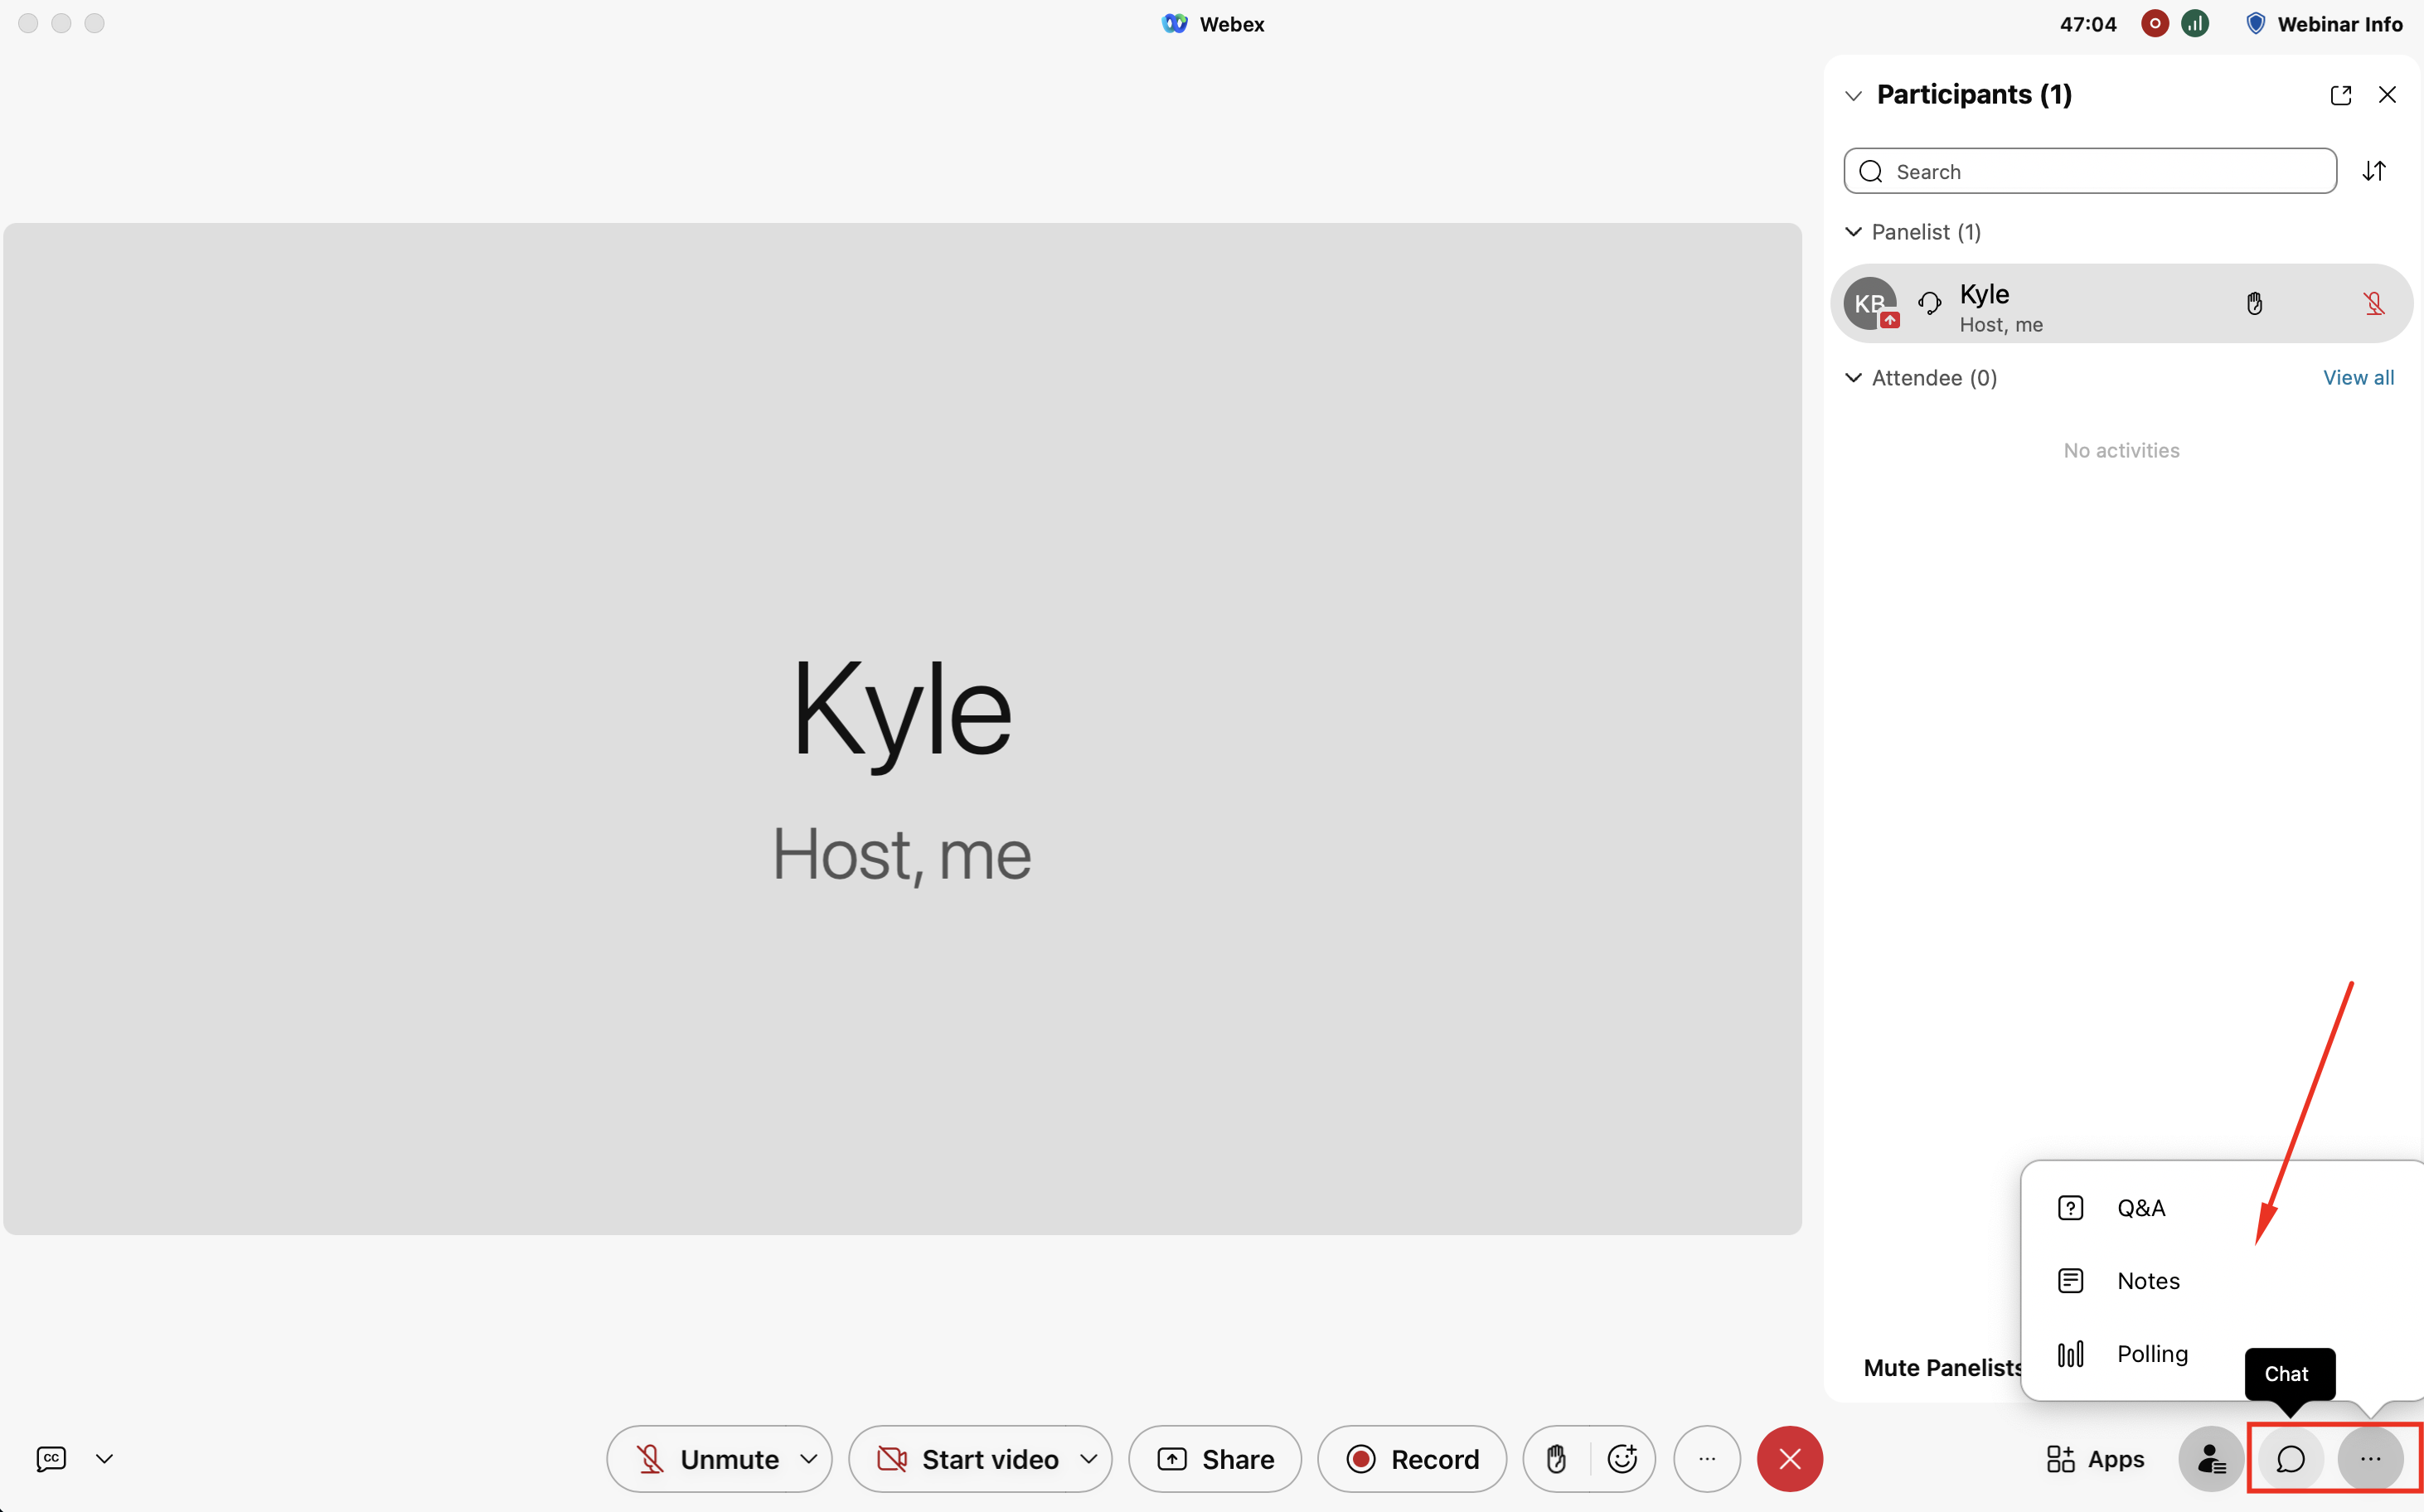The height and width of the screenshot is (1512, 2424).
Task: Open audio options arrow beside Unmute
Action: pos(808,1459)
